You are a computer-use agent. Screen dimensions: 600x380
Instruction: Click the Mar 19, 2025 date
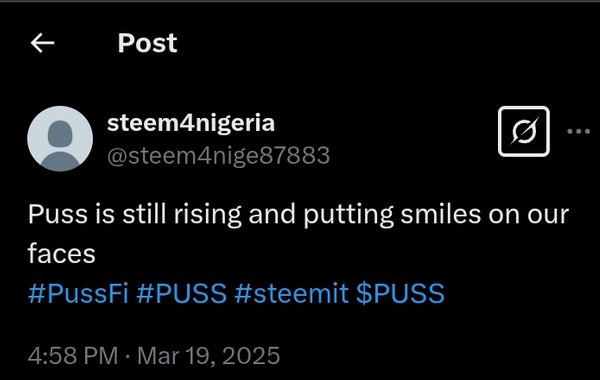click(209, 356)
